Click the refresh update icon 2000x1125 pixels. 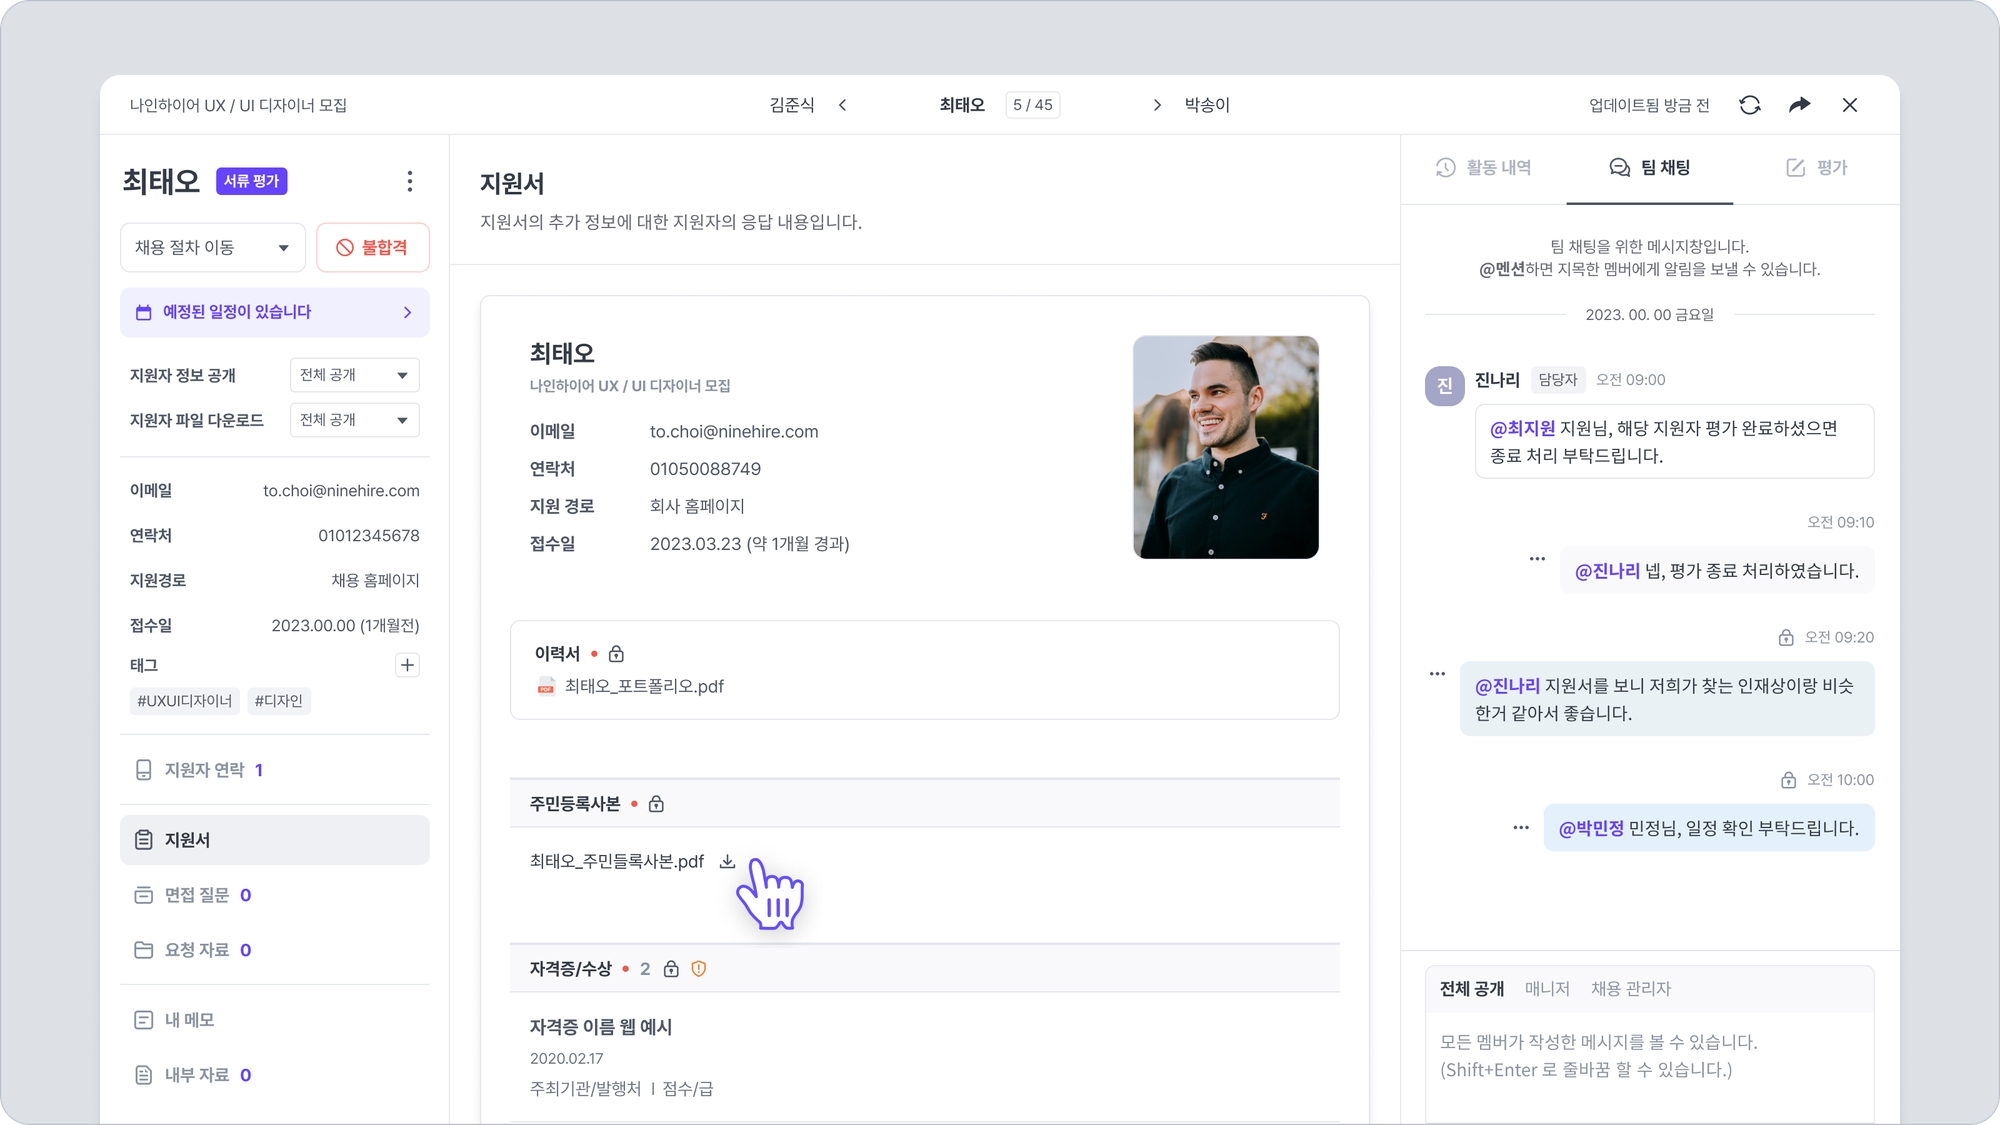coord(1749,105)
